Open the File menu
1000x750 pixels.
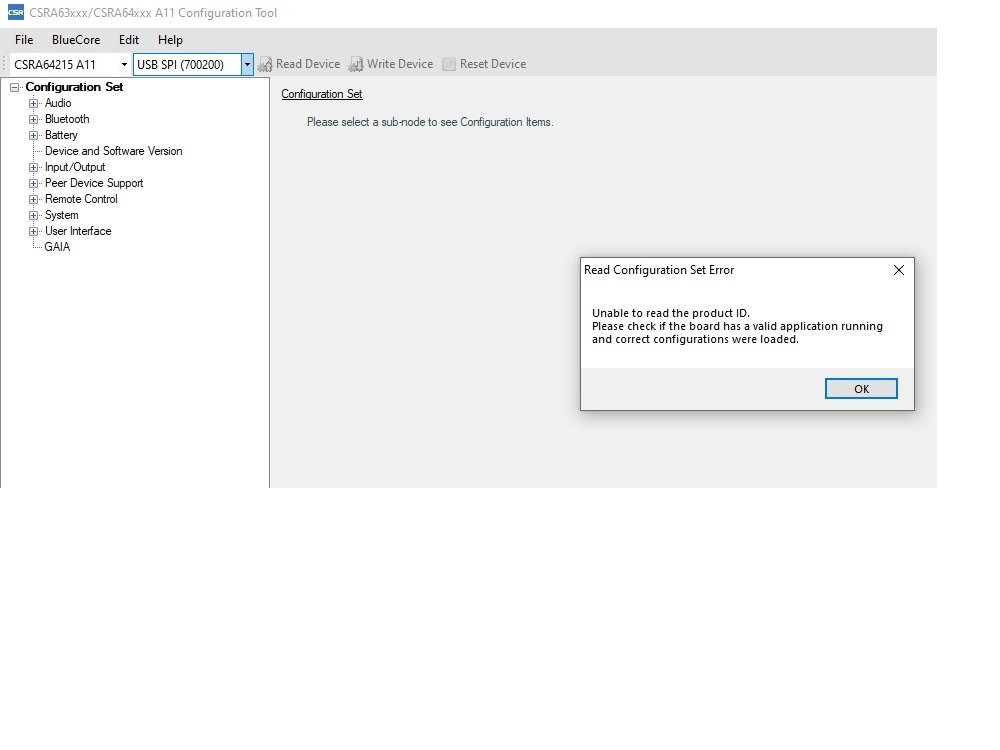(x=24, y=40)
